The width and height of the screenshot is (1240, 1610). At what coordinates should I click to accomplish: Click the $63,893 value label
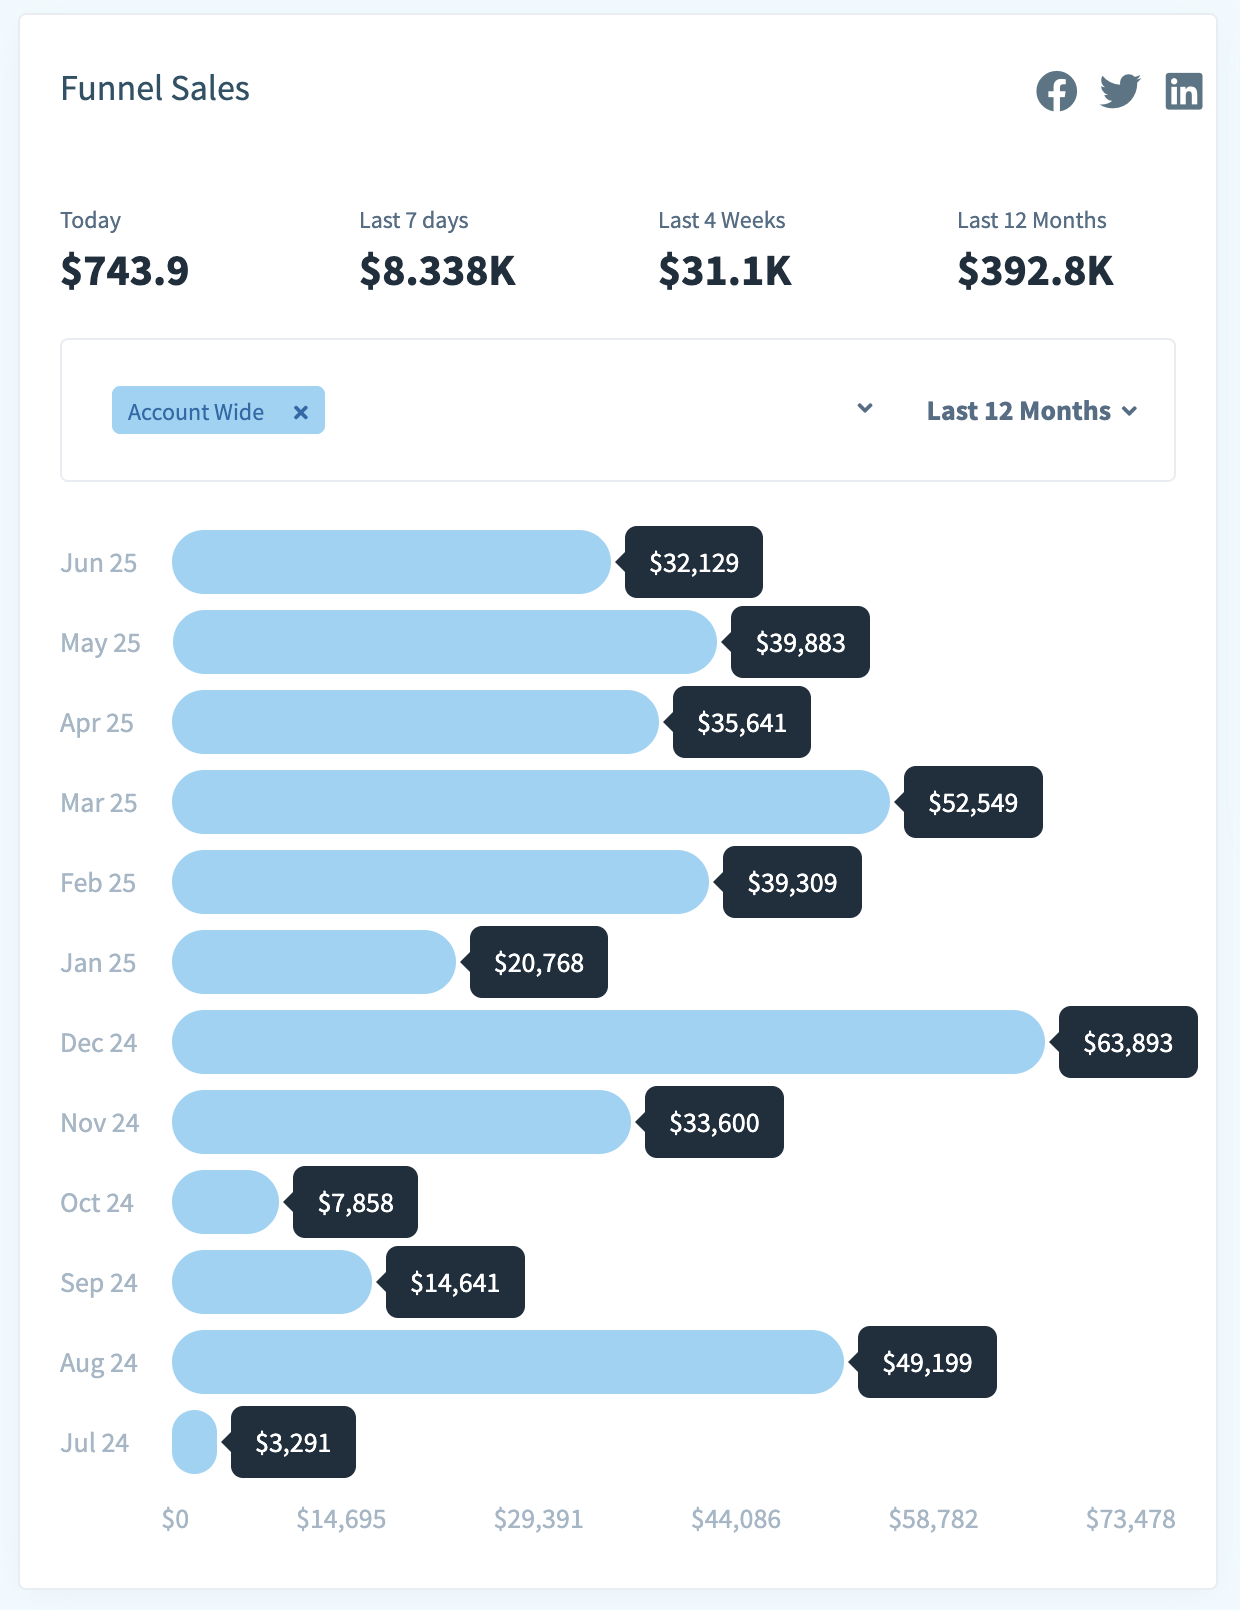tap(1128, 1043)
